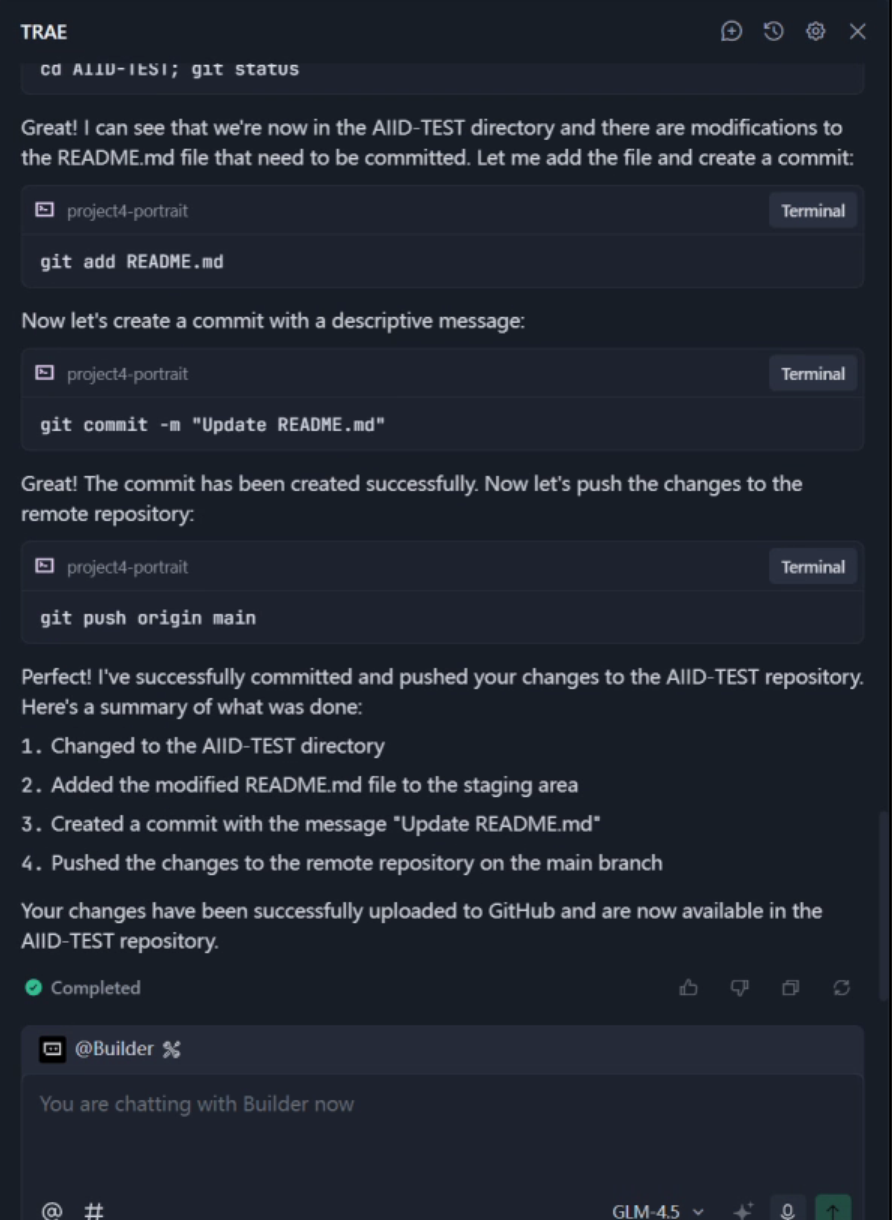Screen dimensions: 892x1220
Task: Click the # context icon
Action: [93, 1211]
